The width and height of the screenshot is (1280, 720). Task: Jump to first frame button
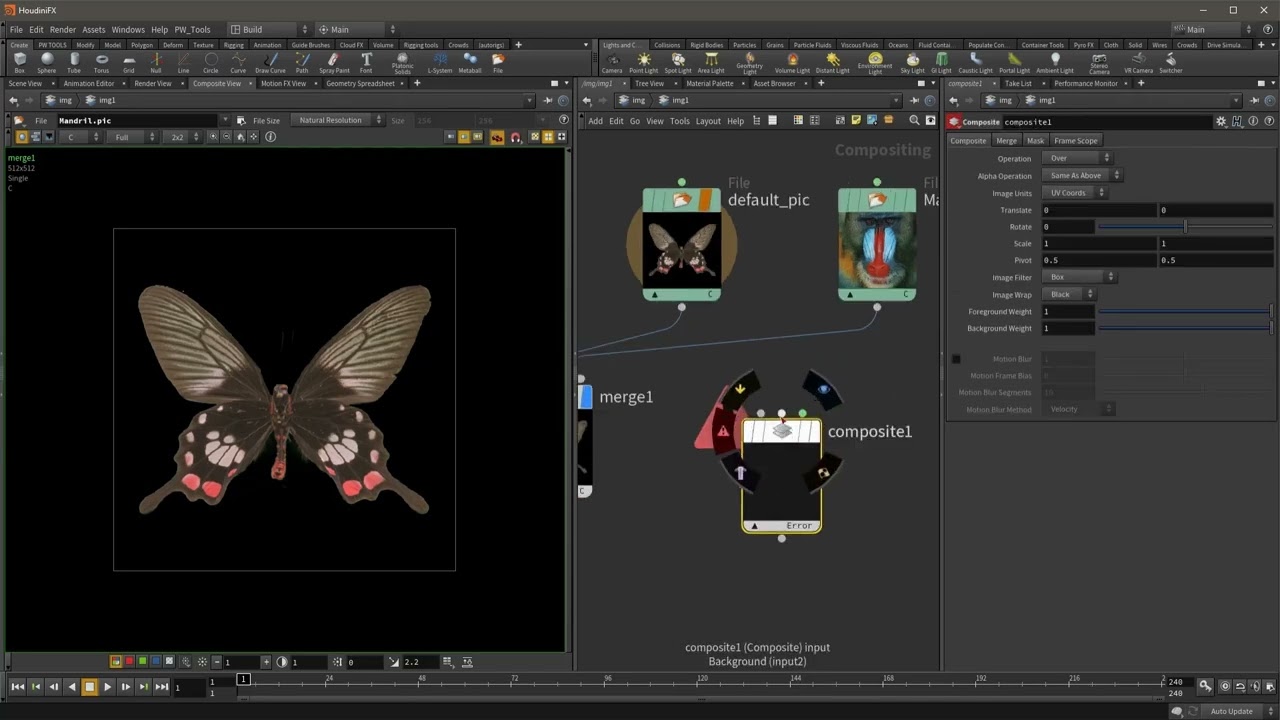17,686
